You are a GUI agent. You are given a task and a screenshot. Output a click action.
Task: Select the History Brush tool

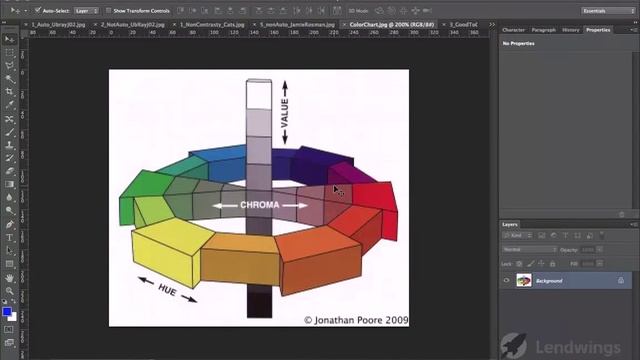[x=9, y=158]
